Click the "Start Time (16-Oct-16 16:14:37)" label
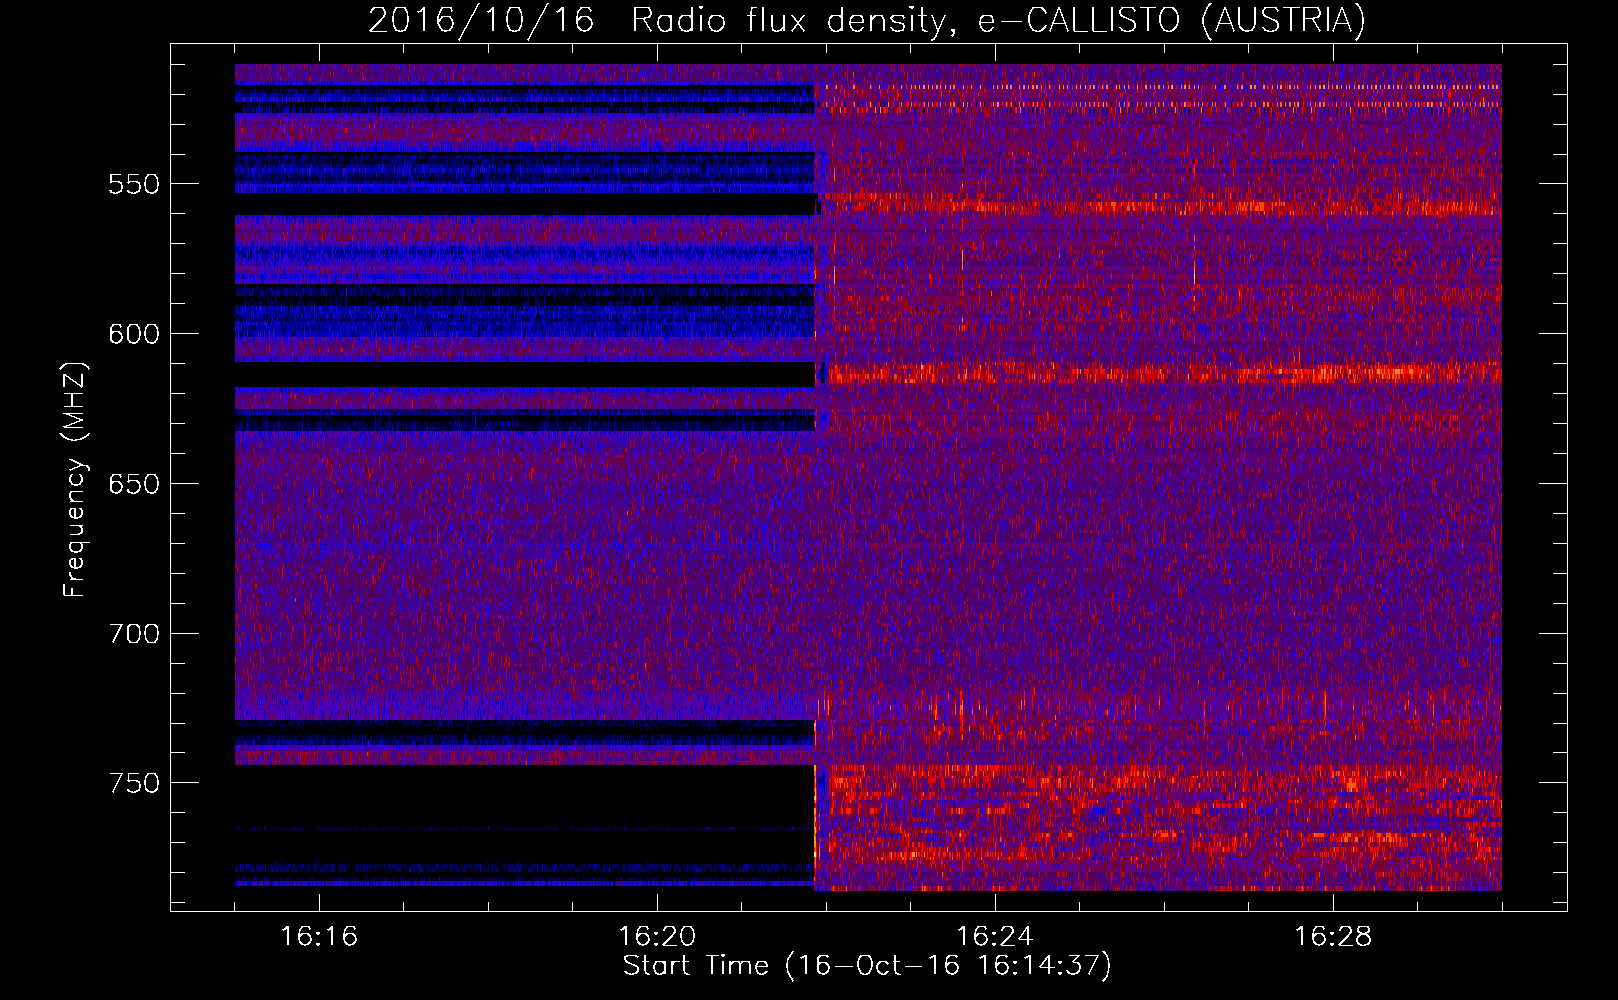1618x1000 pixels. click(867, 966)
